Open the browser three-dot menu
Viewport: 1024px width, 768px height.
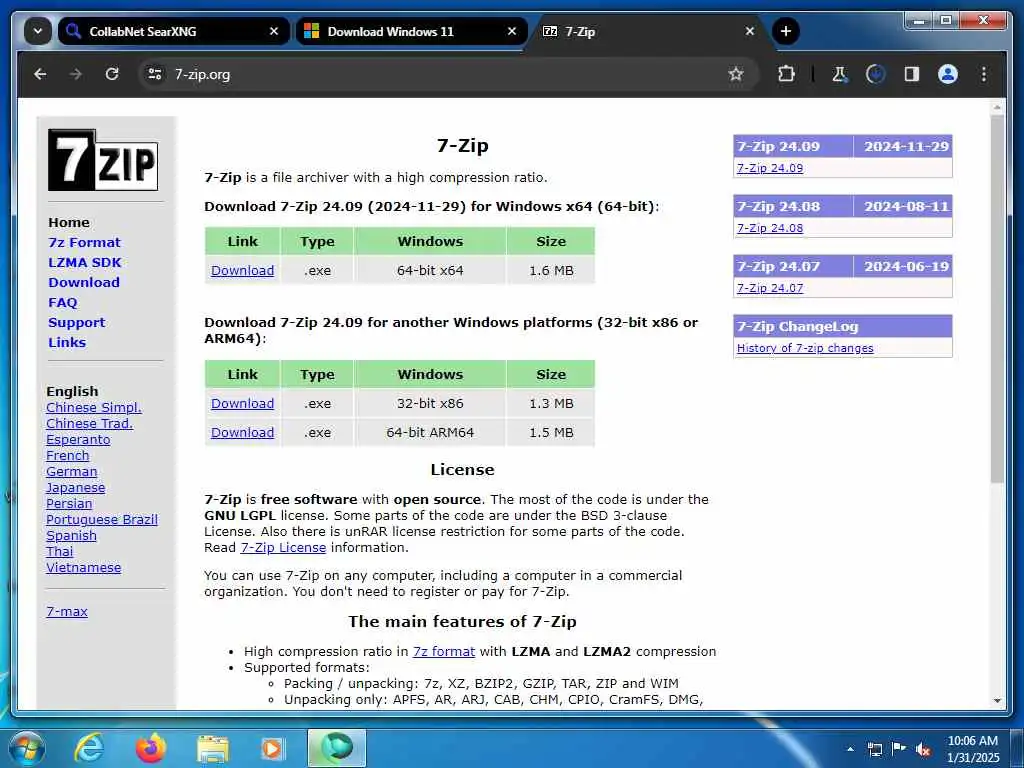pos(984,74)
